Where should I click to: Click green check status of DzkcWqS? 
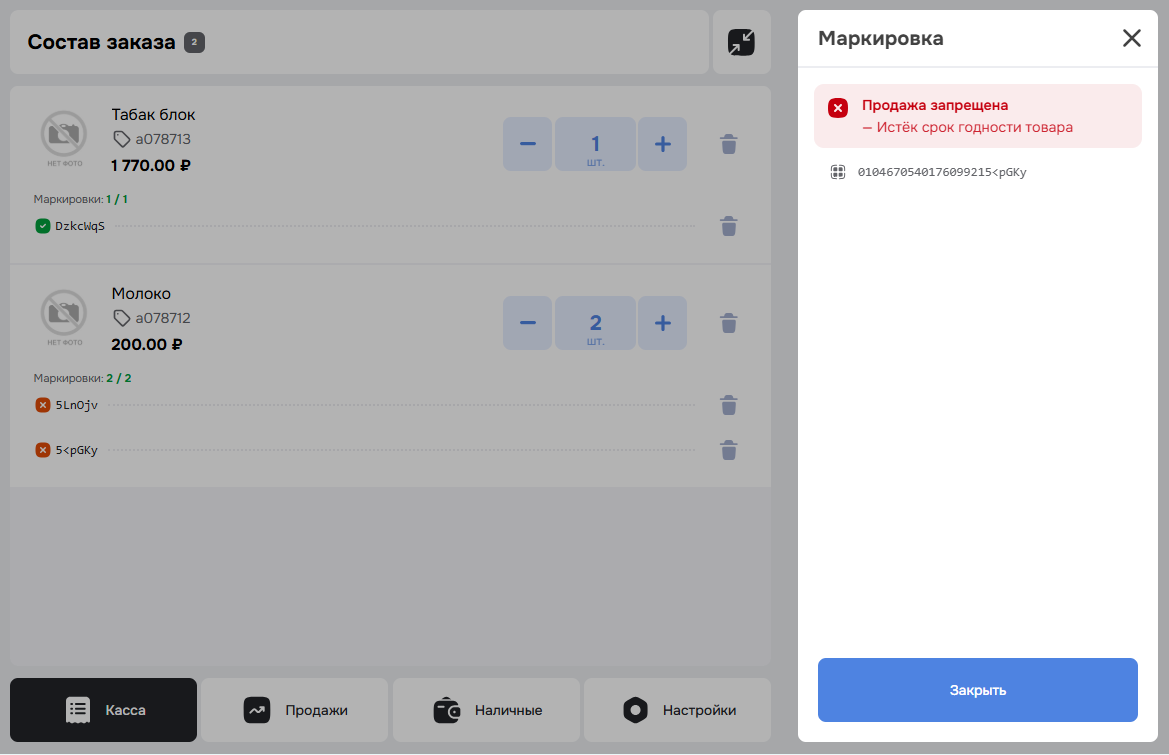point(43,226)
